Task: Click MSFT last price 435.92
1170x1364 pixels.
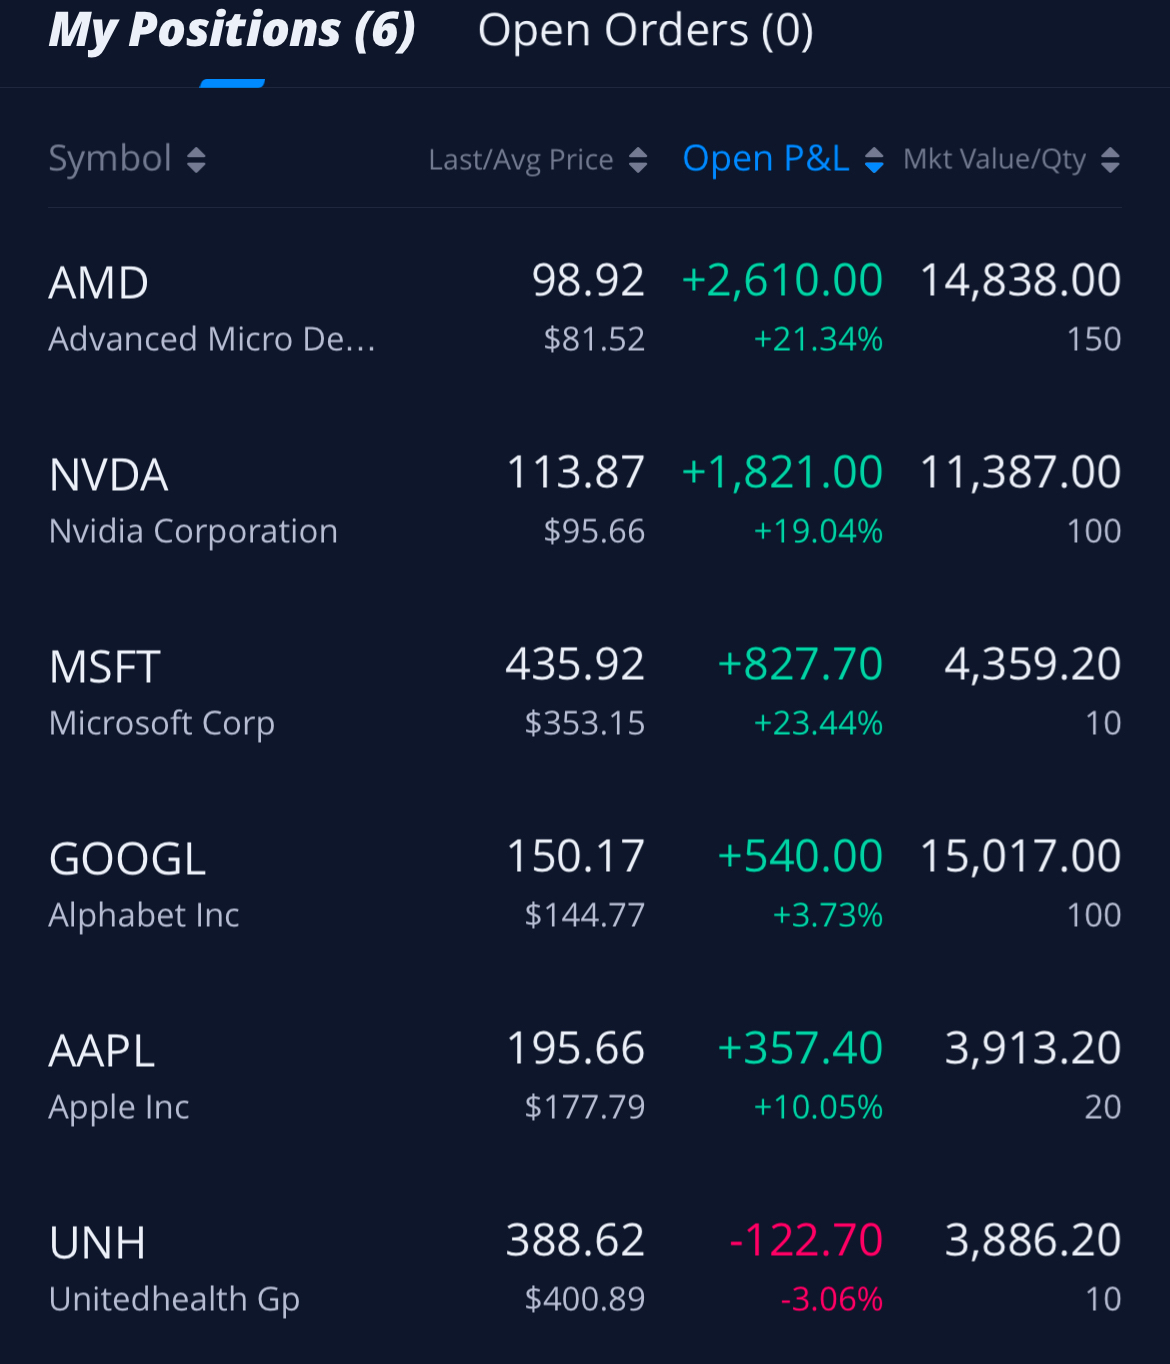Action: point(575,665)
